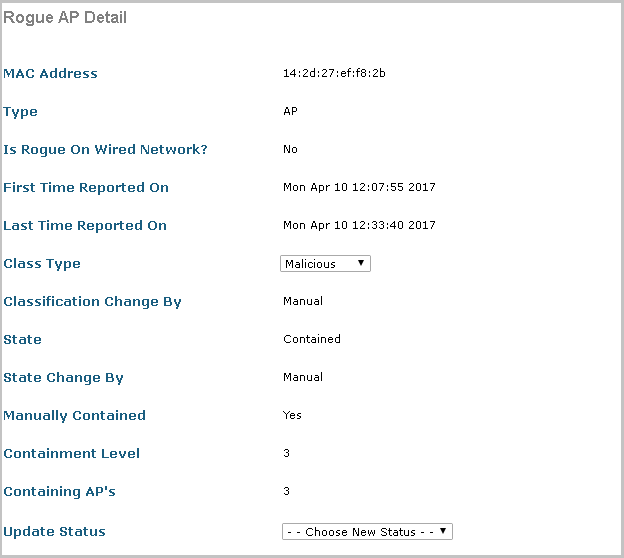Click the Manual value beside State Change By
The width and height of the screenshot is (624, 558).
click(x=303, y=377)
